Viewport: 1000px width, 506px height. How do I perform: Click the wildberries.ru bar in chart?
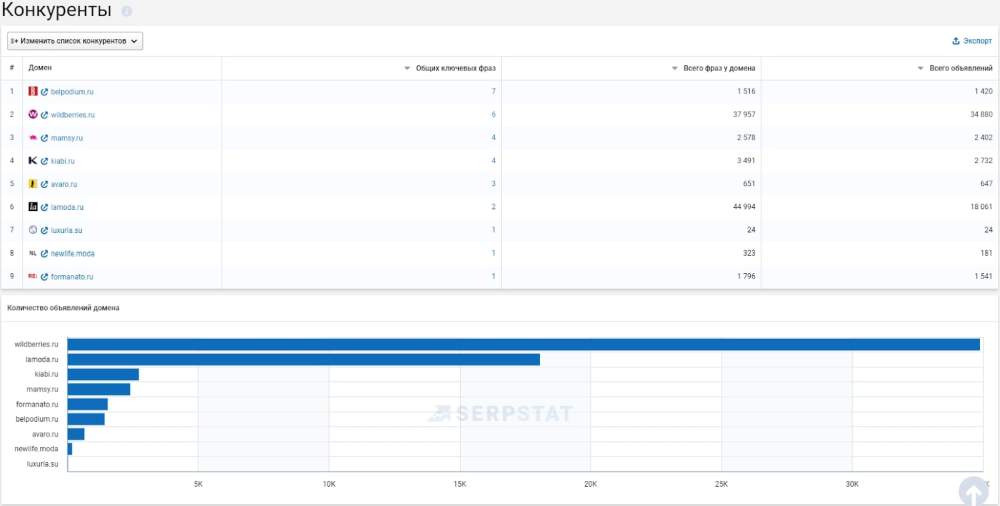[x=524, y=345]
